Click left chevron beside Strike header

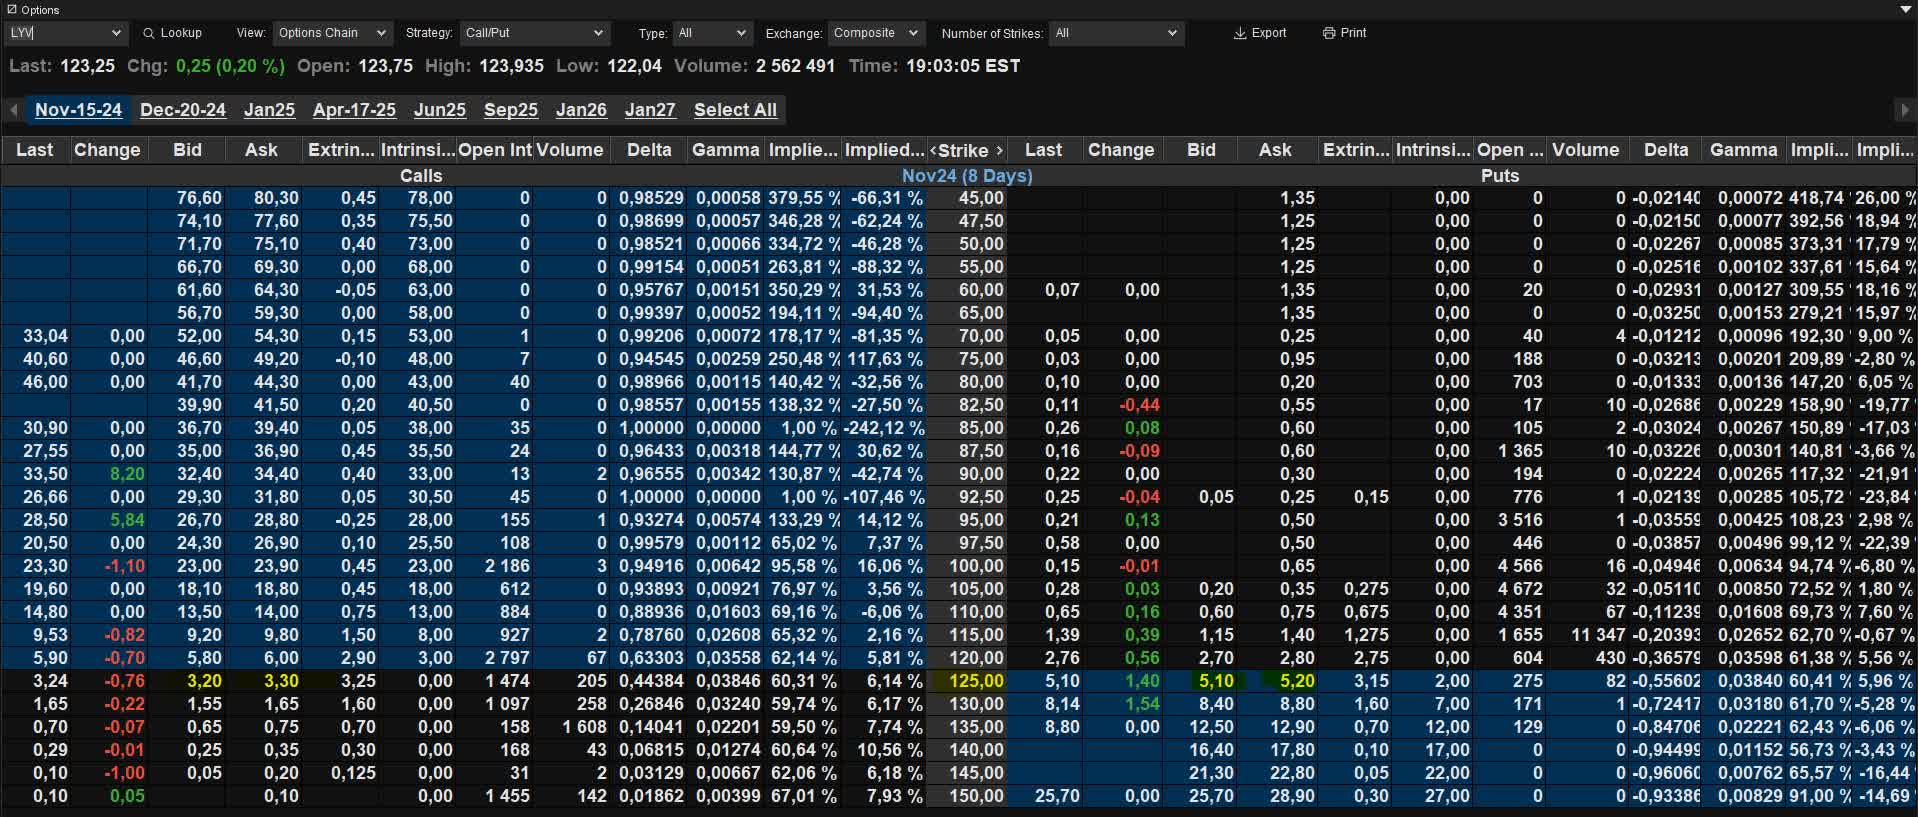coord(933,150)
